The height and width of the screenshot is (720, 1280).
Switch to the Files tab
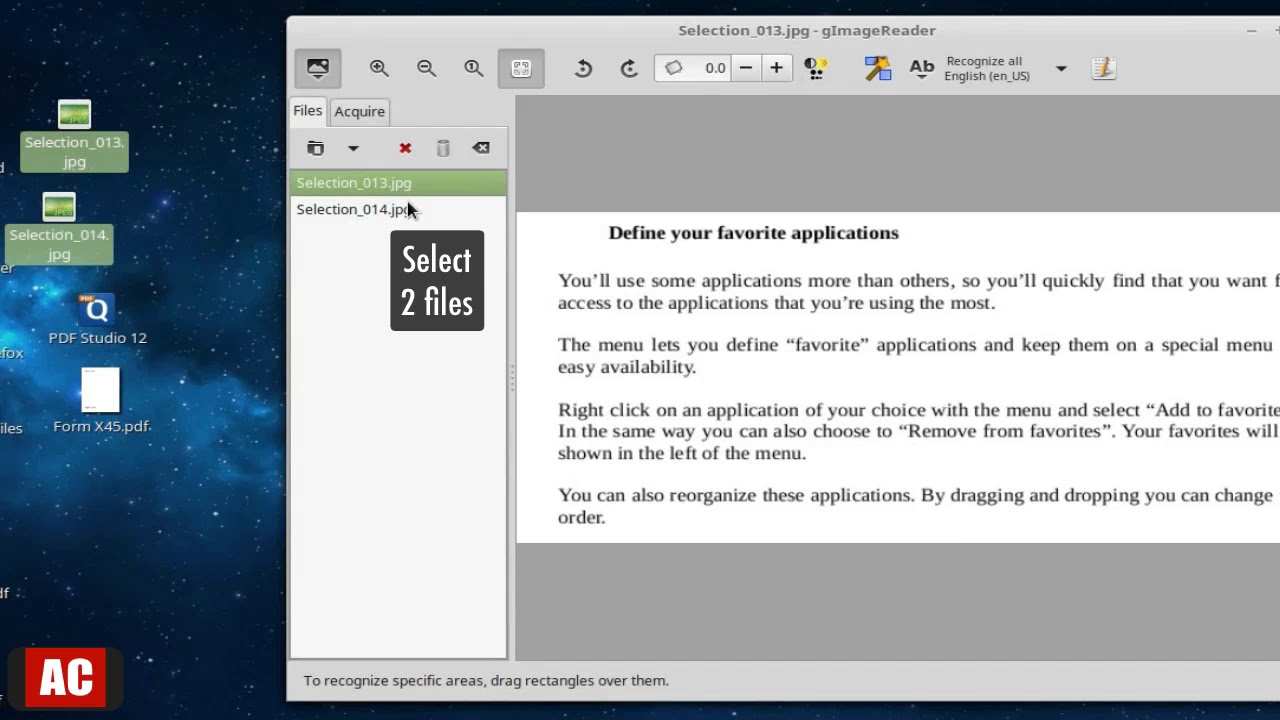pyautogui.click(x=308, y=111)
